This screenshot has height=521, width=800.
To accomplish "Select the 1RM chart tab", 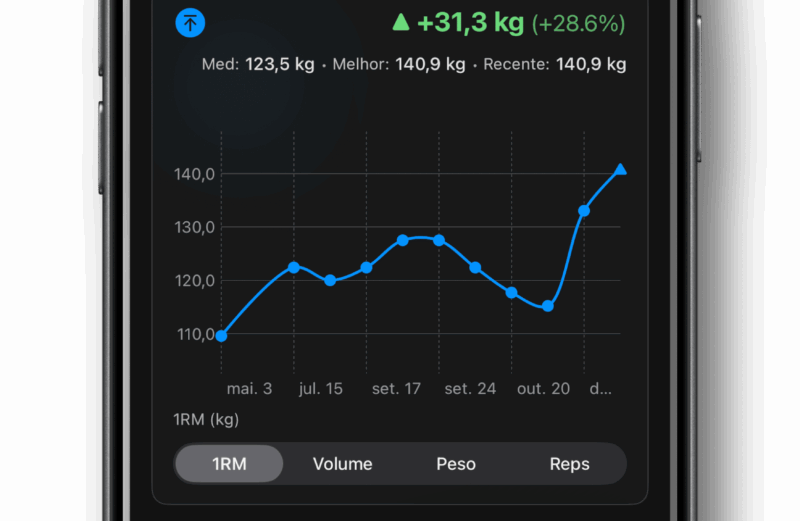I will tap(229, 463).
